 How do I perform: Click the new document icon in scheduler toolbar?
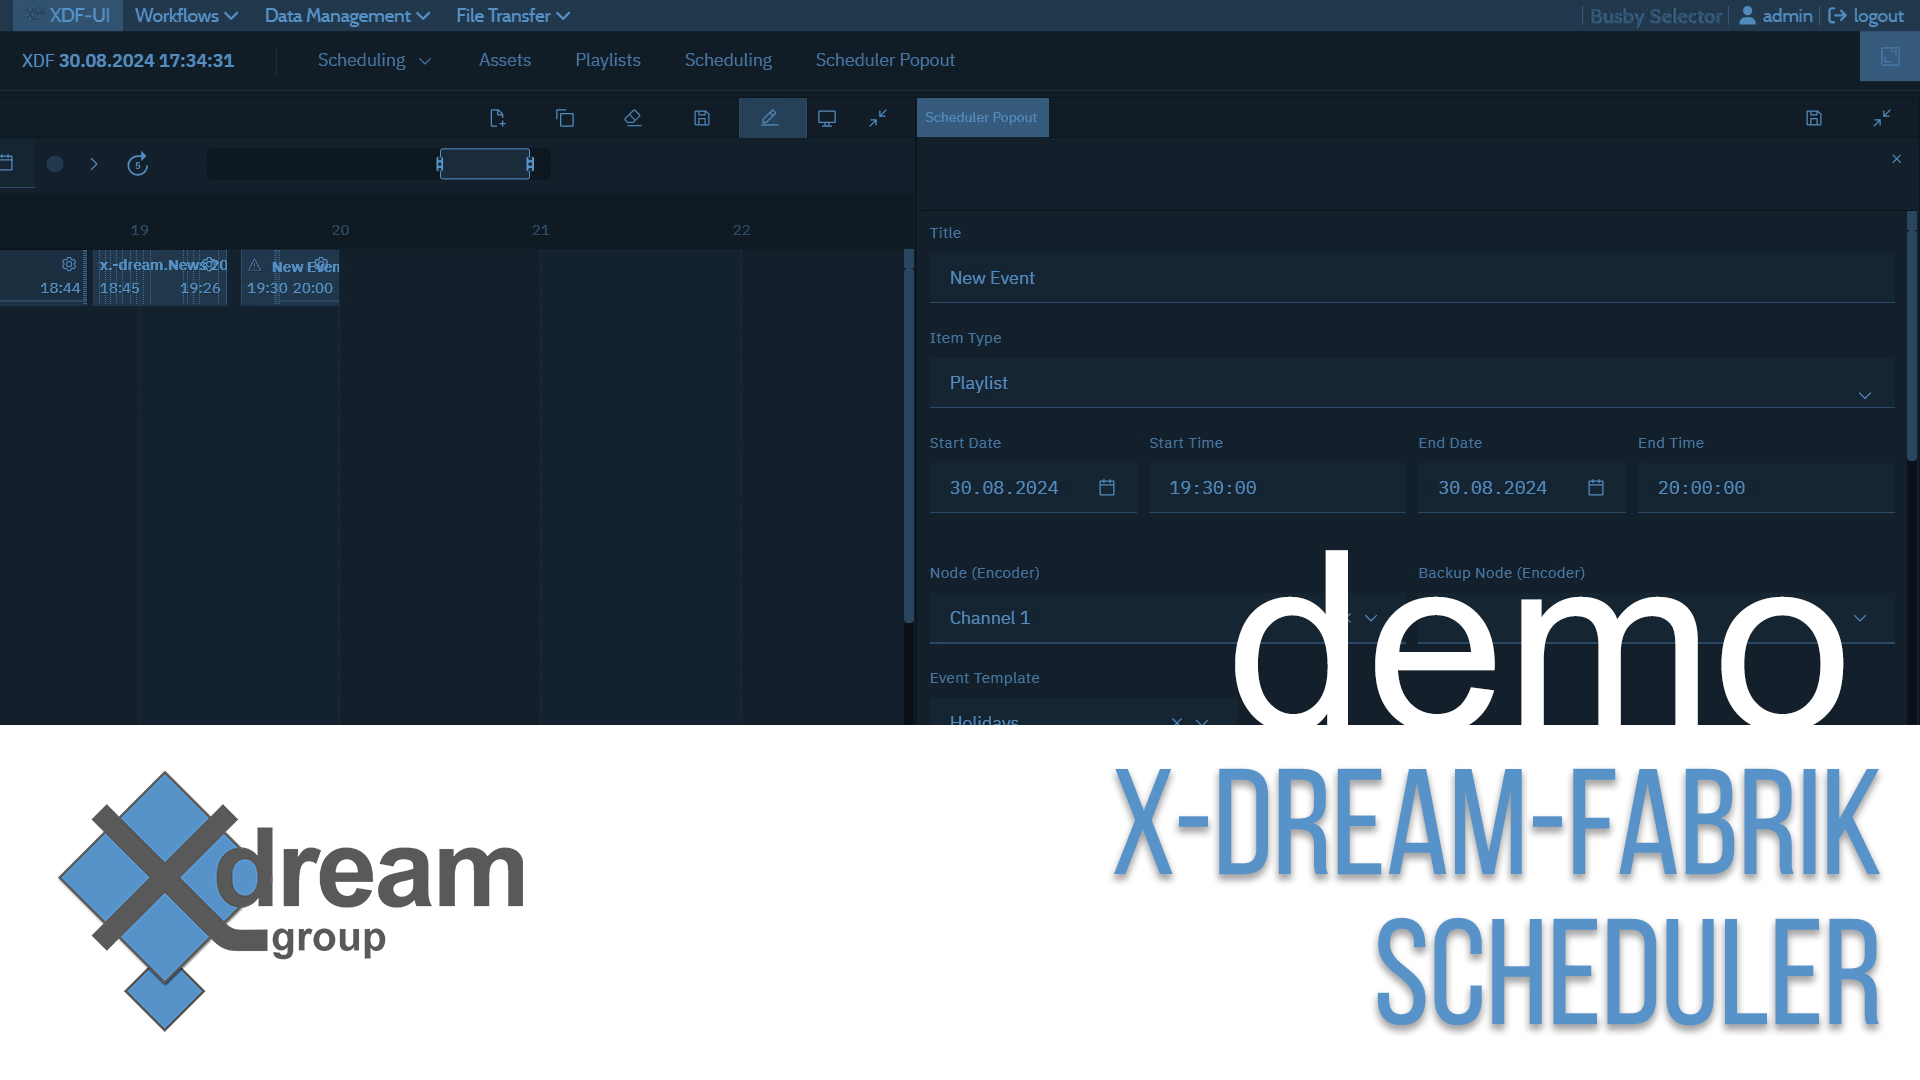(497, 118)
